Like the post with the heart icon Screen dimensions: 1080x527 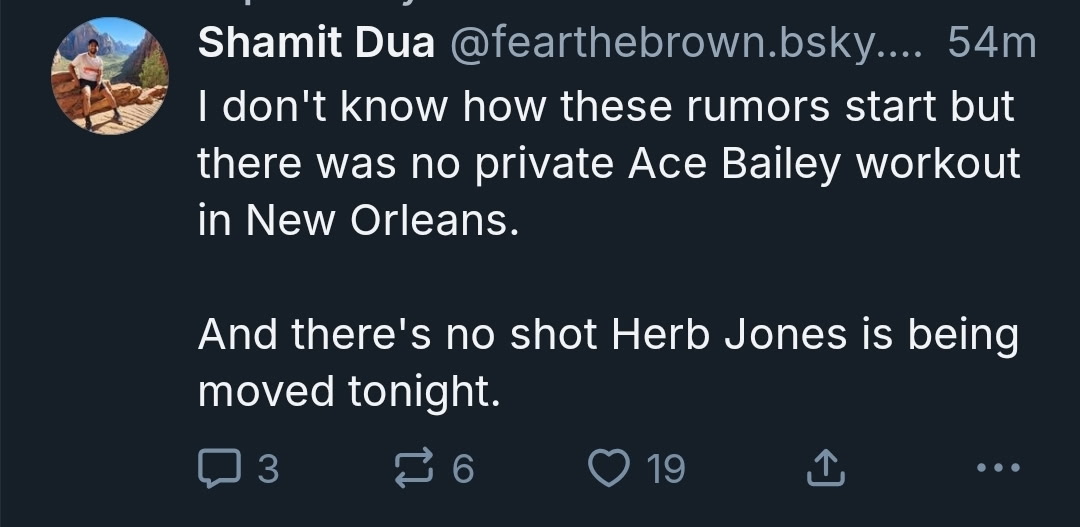[x=608, y=467]
